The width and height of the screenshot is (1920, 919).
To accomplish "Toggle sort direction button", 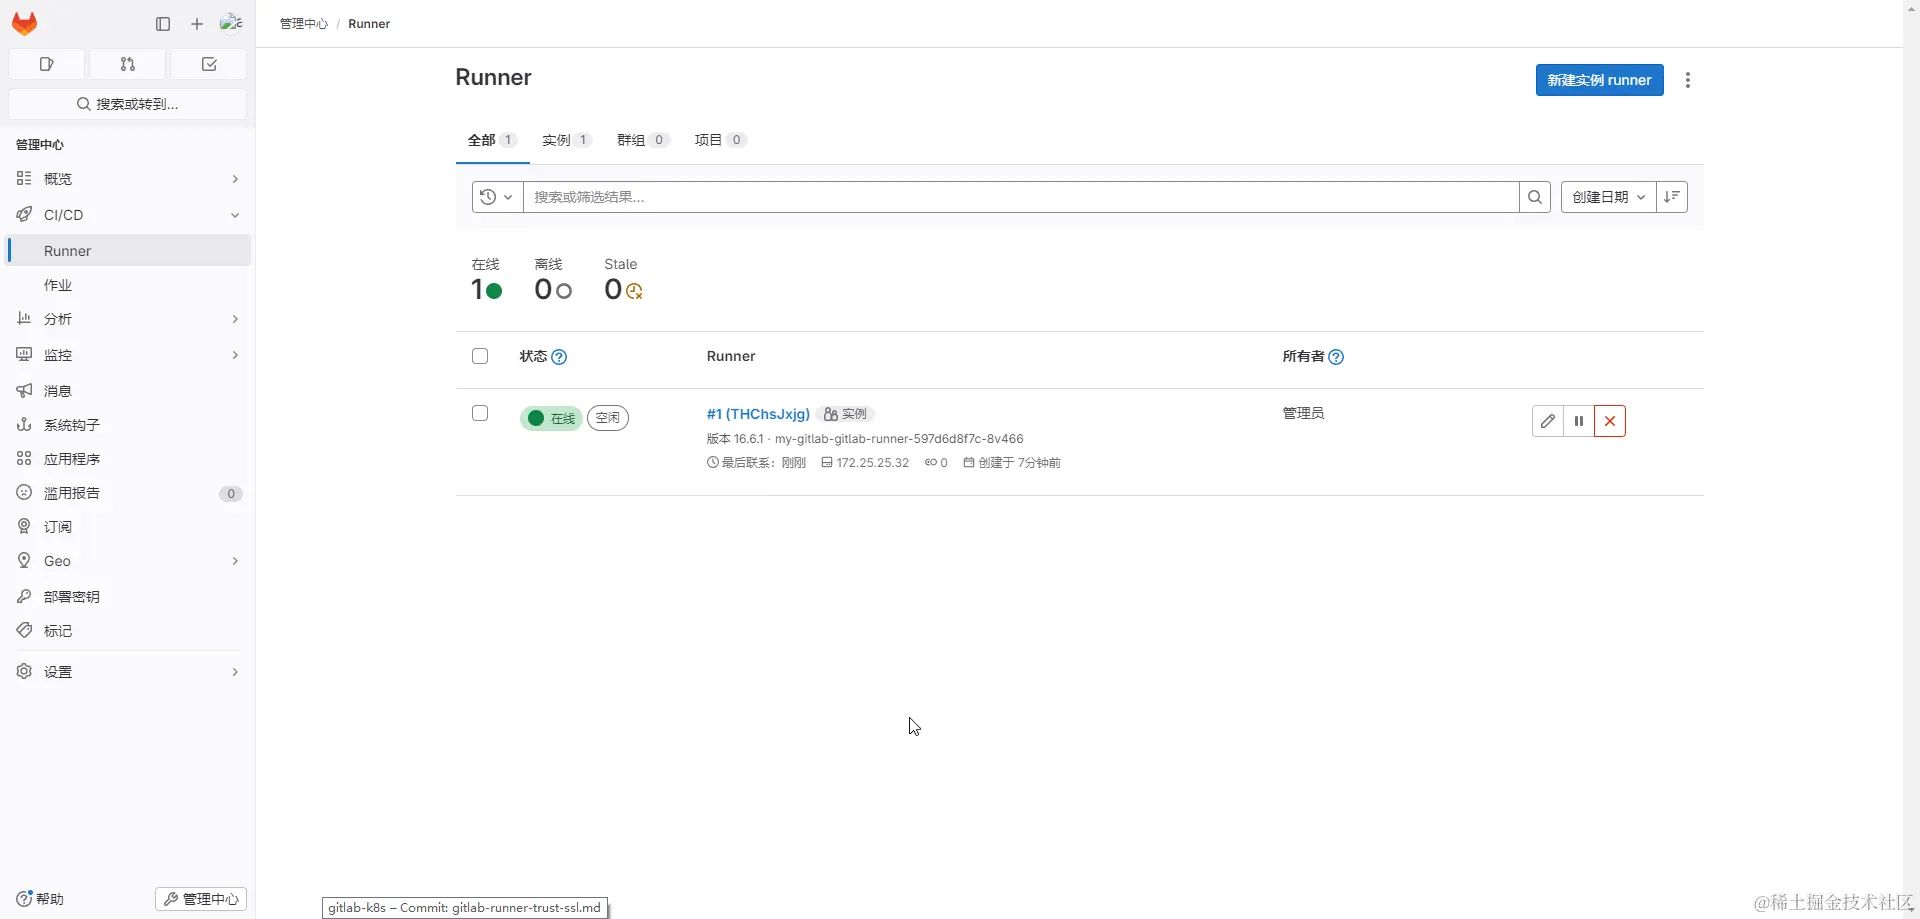I will (x=1672, y=197).
